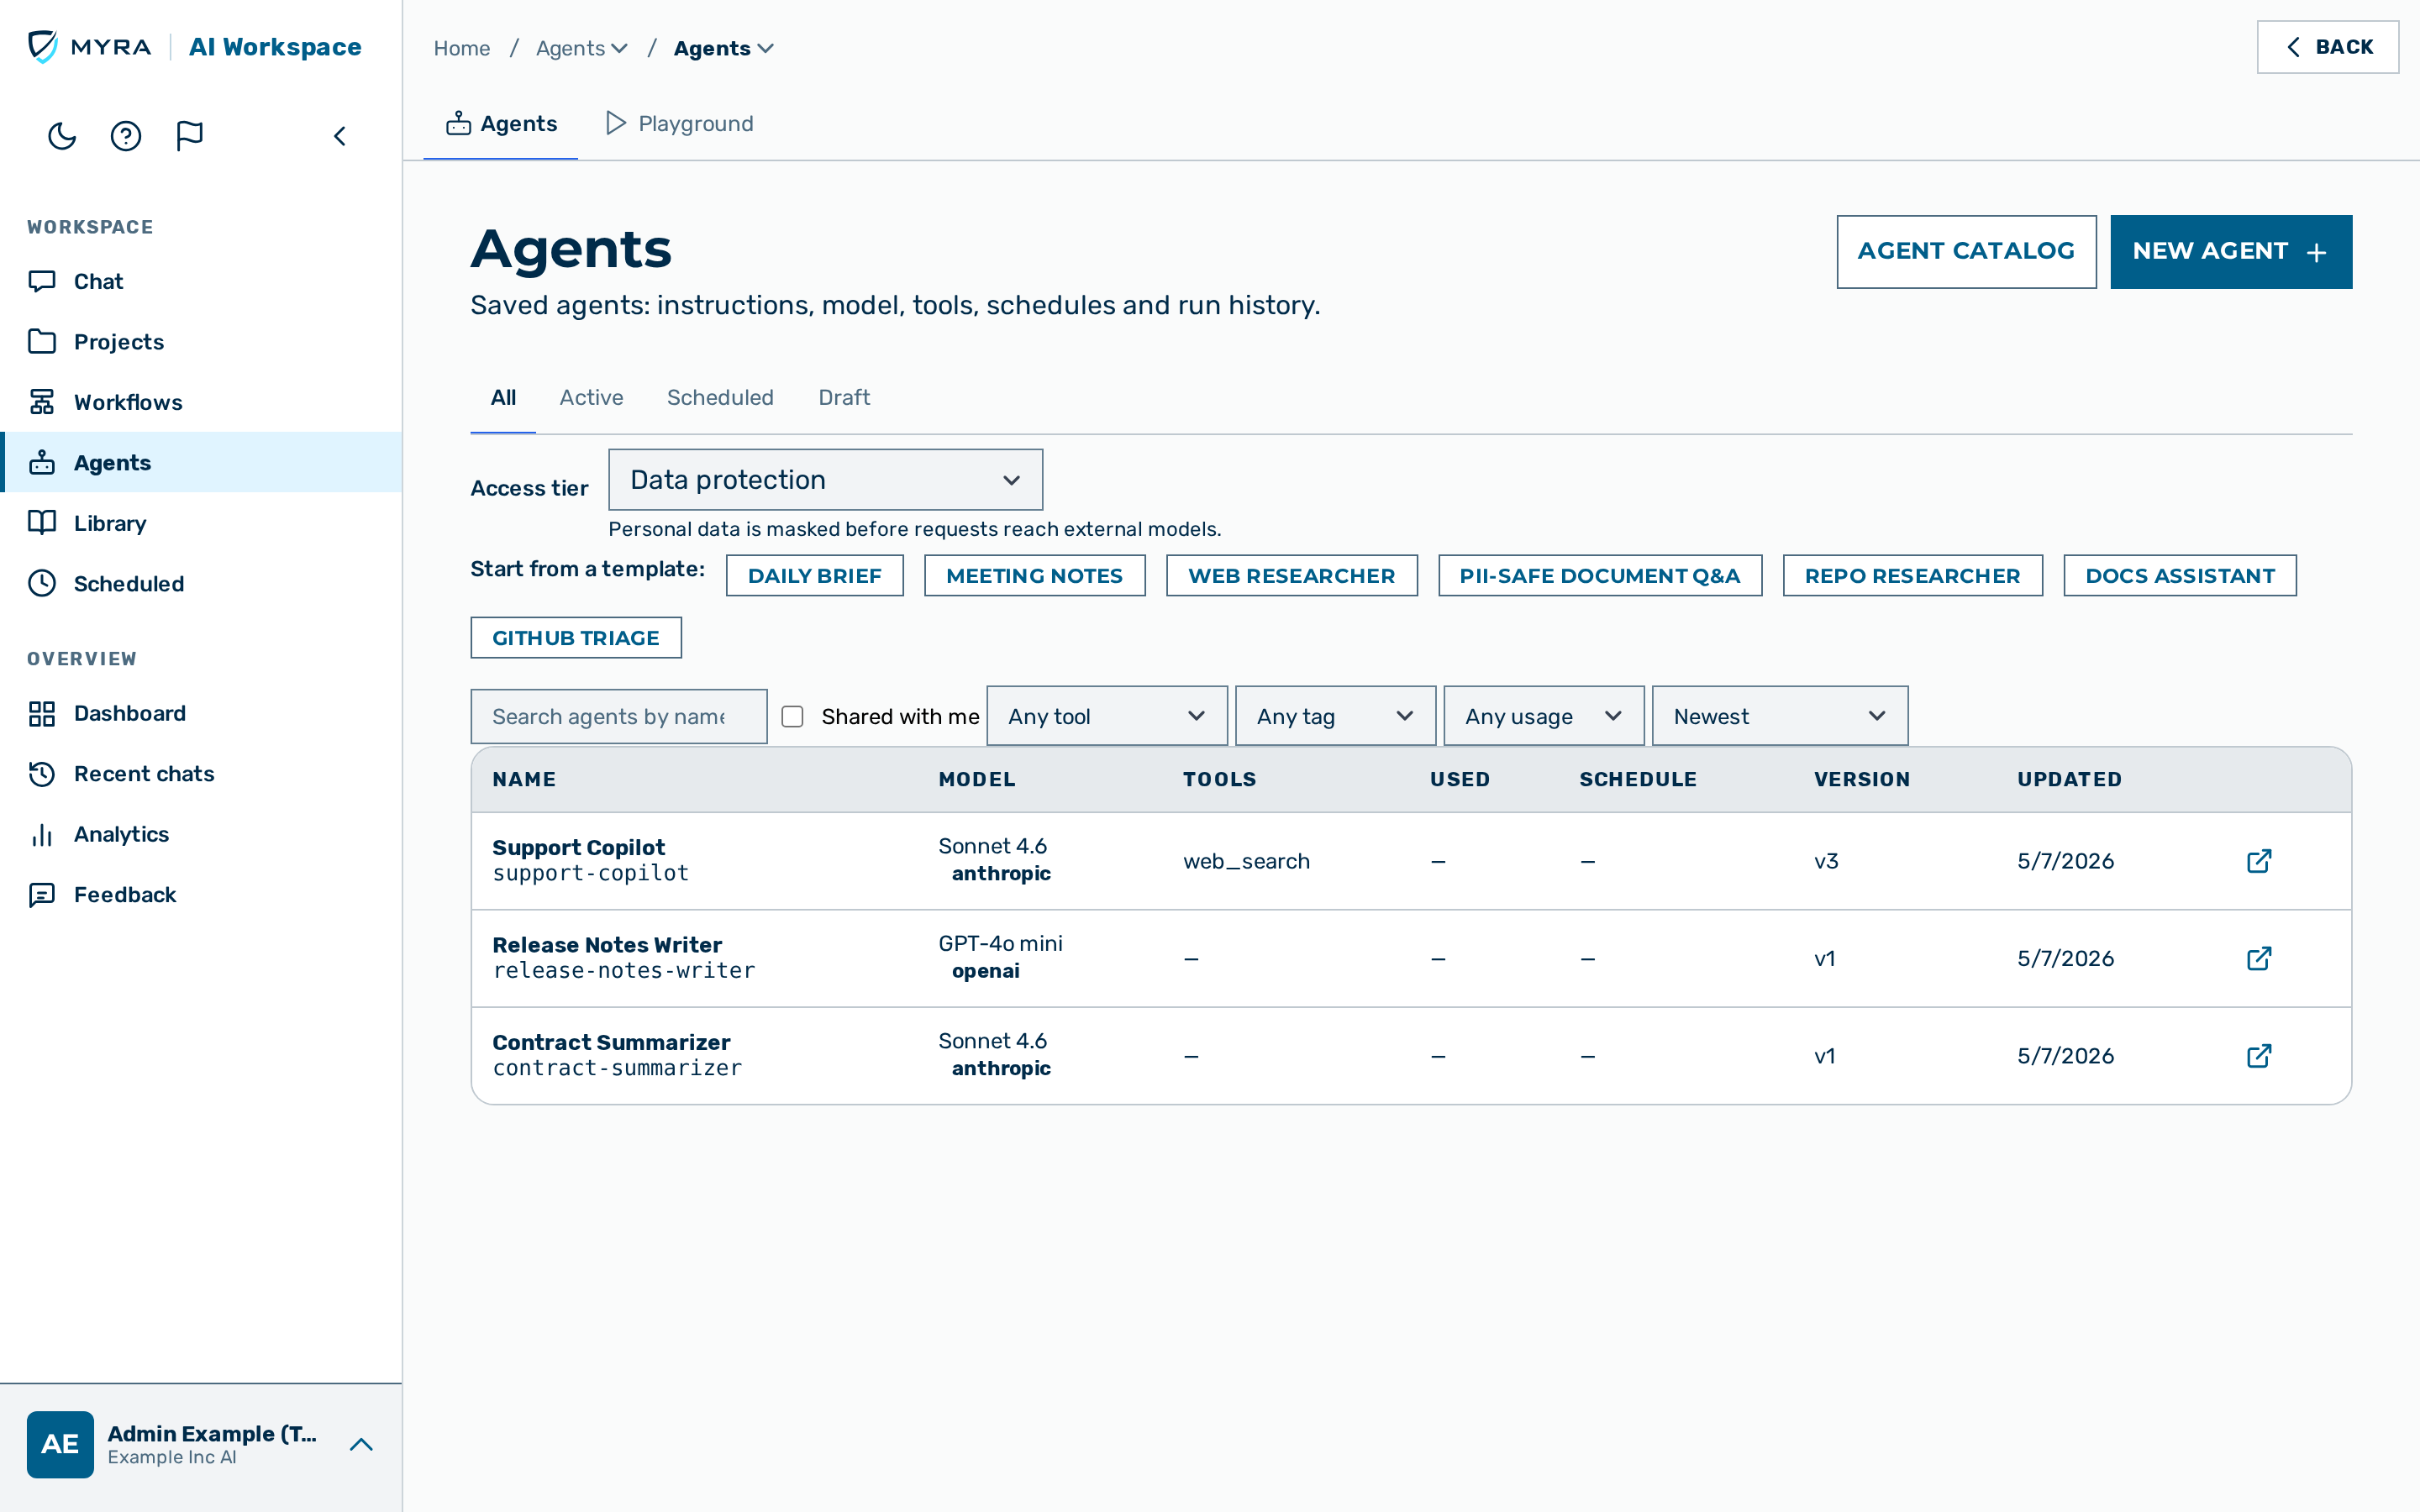Open the Any tool filter dropdown
Viewport: 2420px width, 1512px height.
pyautogui.click(x=1106, y=716)
